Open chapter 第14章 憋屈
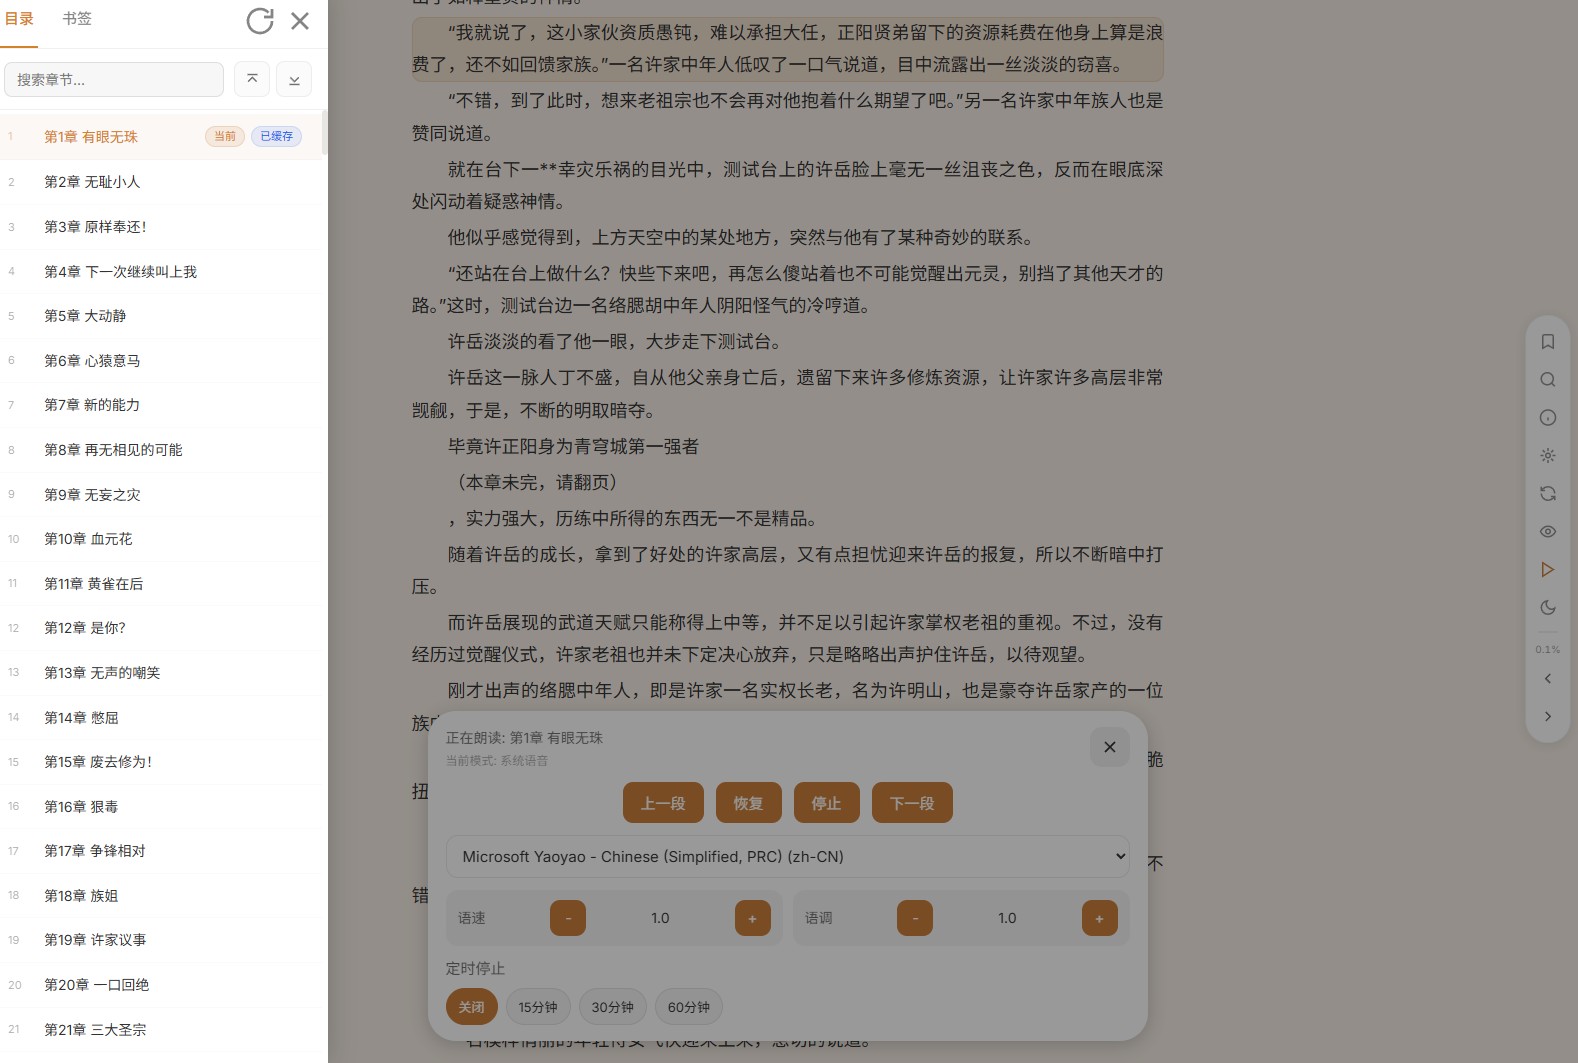 [x=163, y=718]
